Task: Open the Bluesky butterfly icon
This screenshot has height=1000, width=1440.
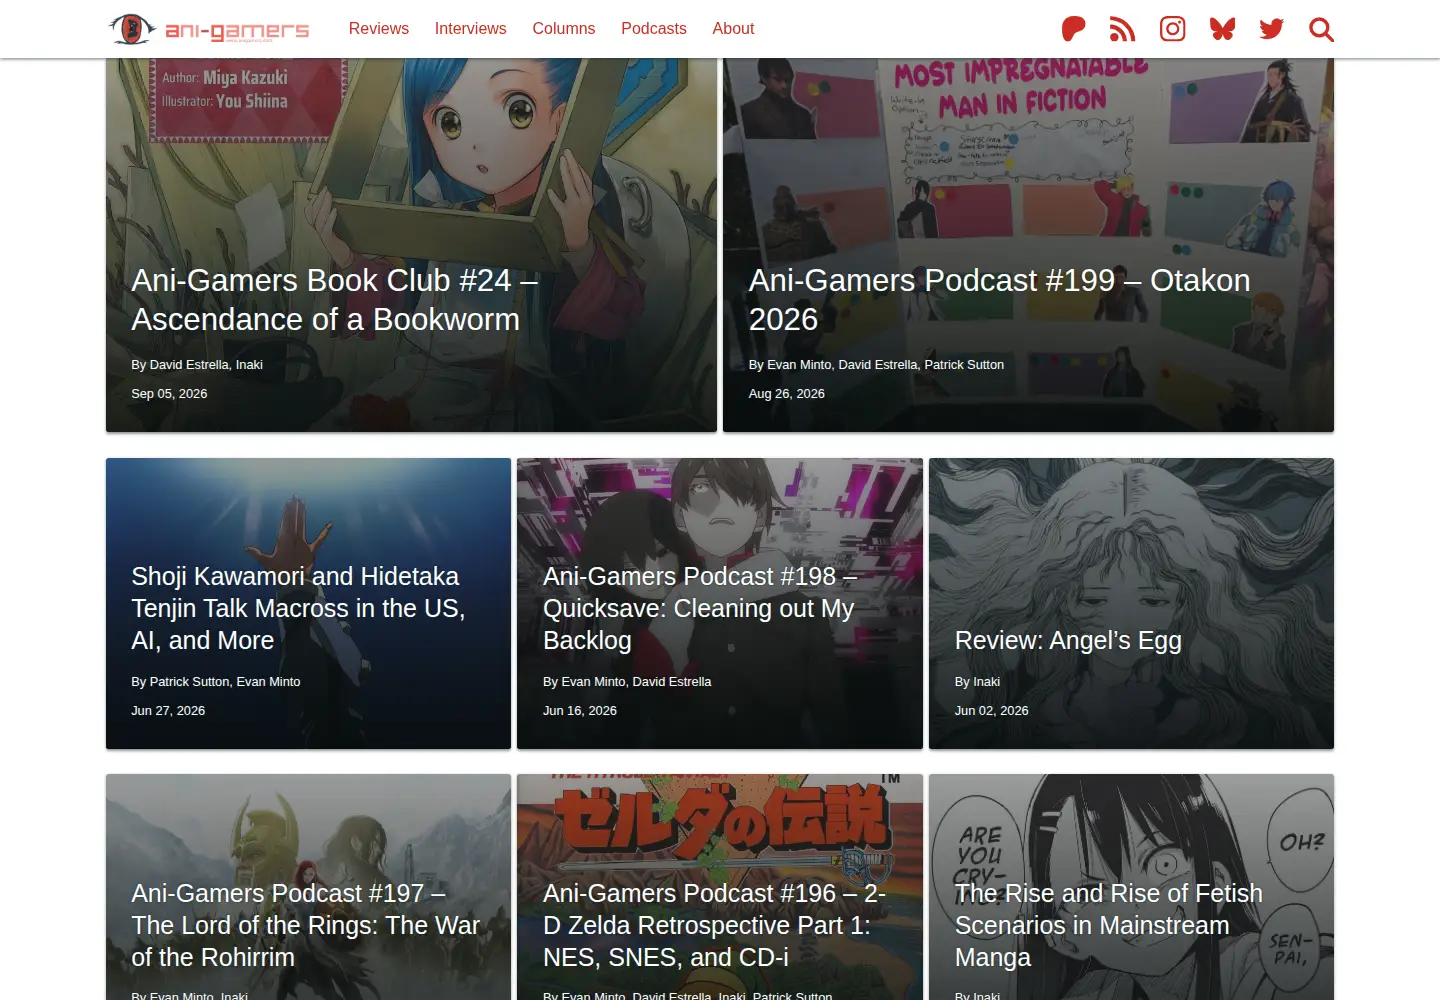Action: pos(1222,29)
